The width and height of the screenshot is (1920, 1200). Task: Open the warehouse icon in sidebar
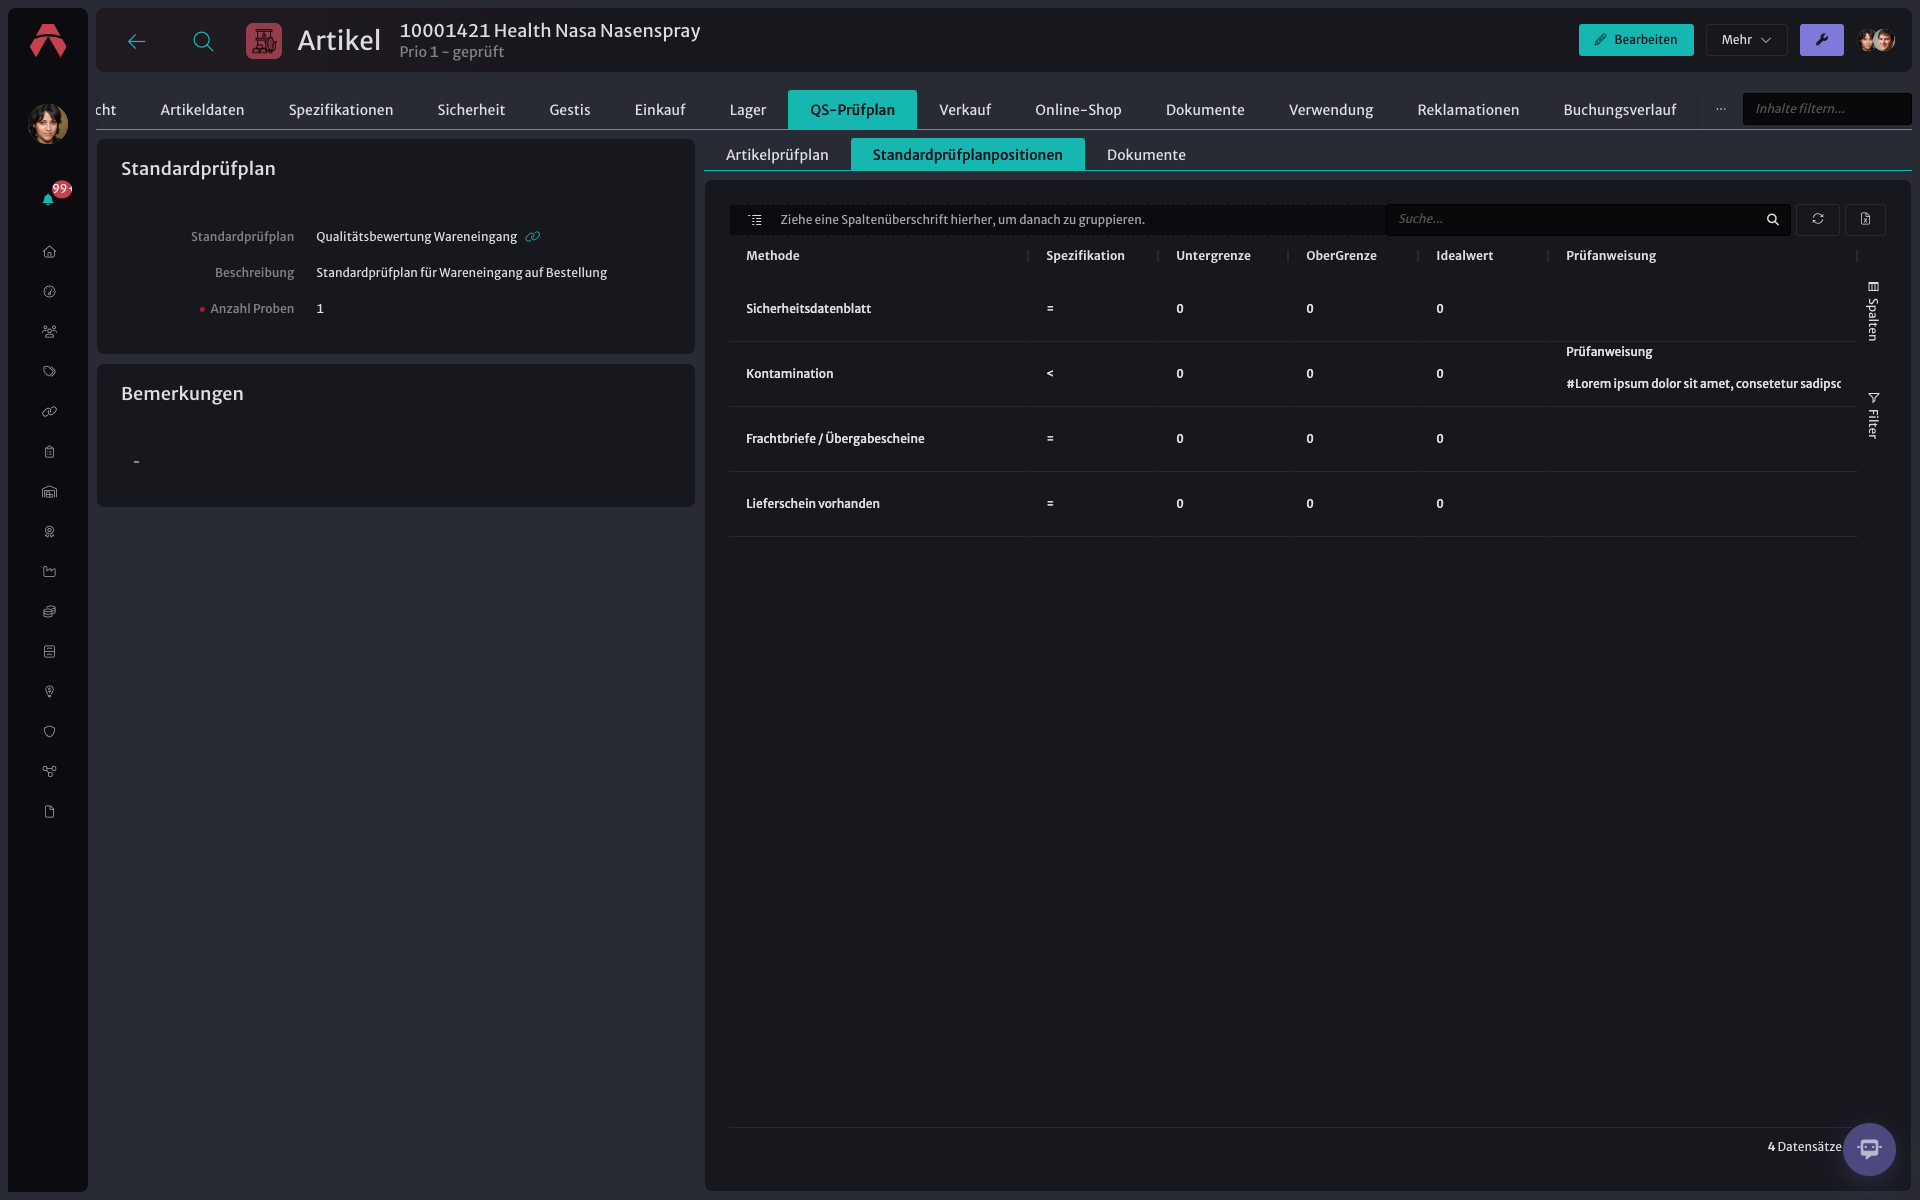click(x=49, y=492)
